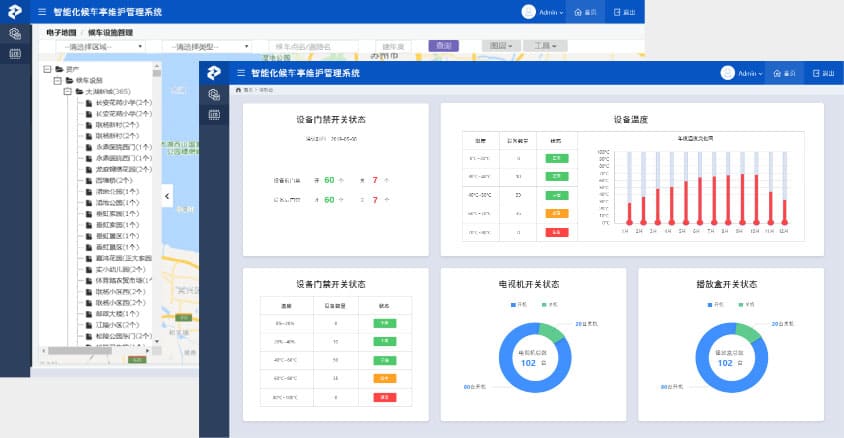Screen dimensions: 844x438
Task: Switch to the 候车设施管理 tab
Action: pos(110,33)
